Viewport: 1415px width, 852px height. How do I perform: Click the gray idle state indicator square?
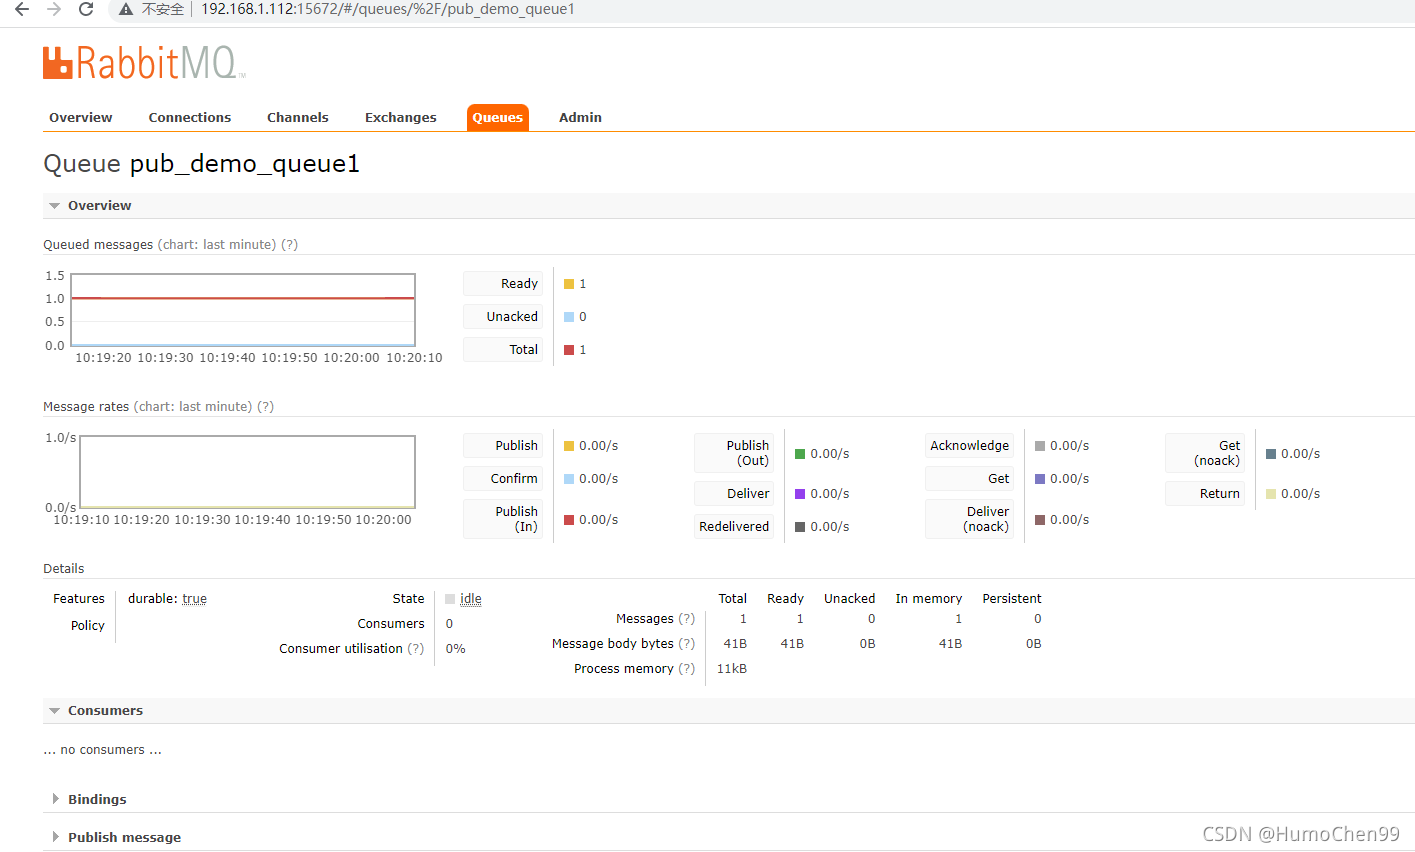450,599
